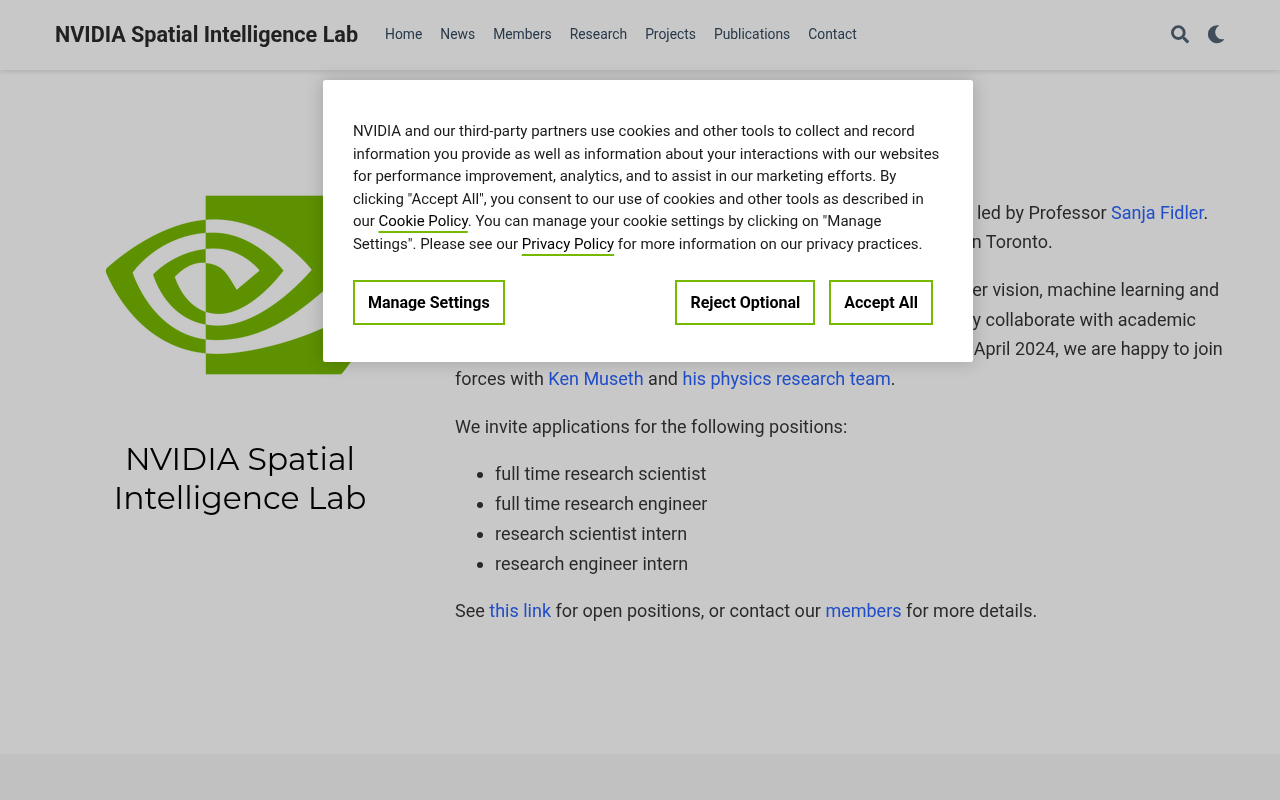Toggle dark mode with the moon icon
The height and width of the screenshot is (800, 1280).
click(1215, 34)
